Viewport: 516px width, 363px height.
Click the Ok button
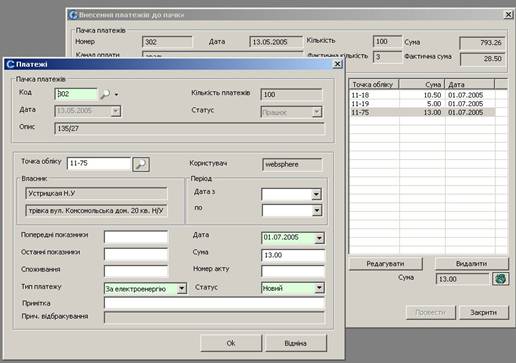pos(231,343)
